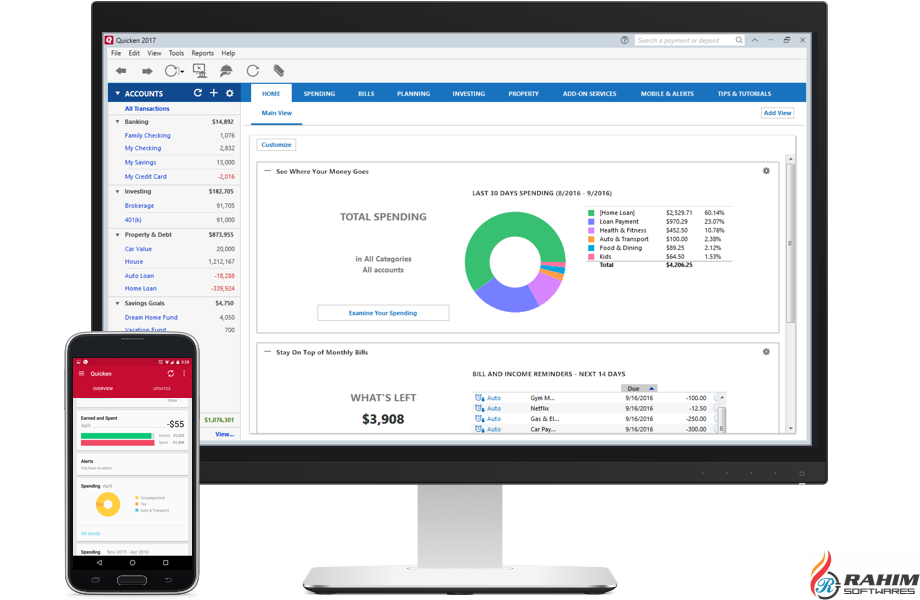Viewport: 920px width, 600px height.
Task: Collapse the ACCOUNTS sidebar triangle
Action: pos(117,93)
